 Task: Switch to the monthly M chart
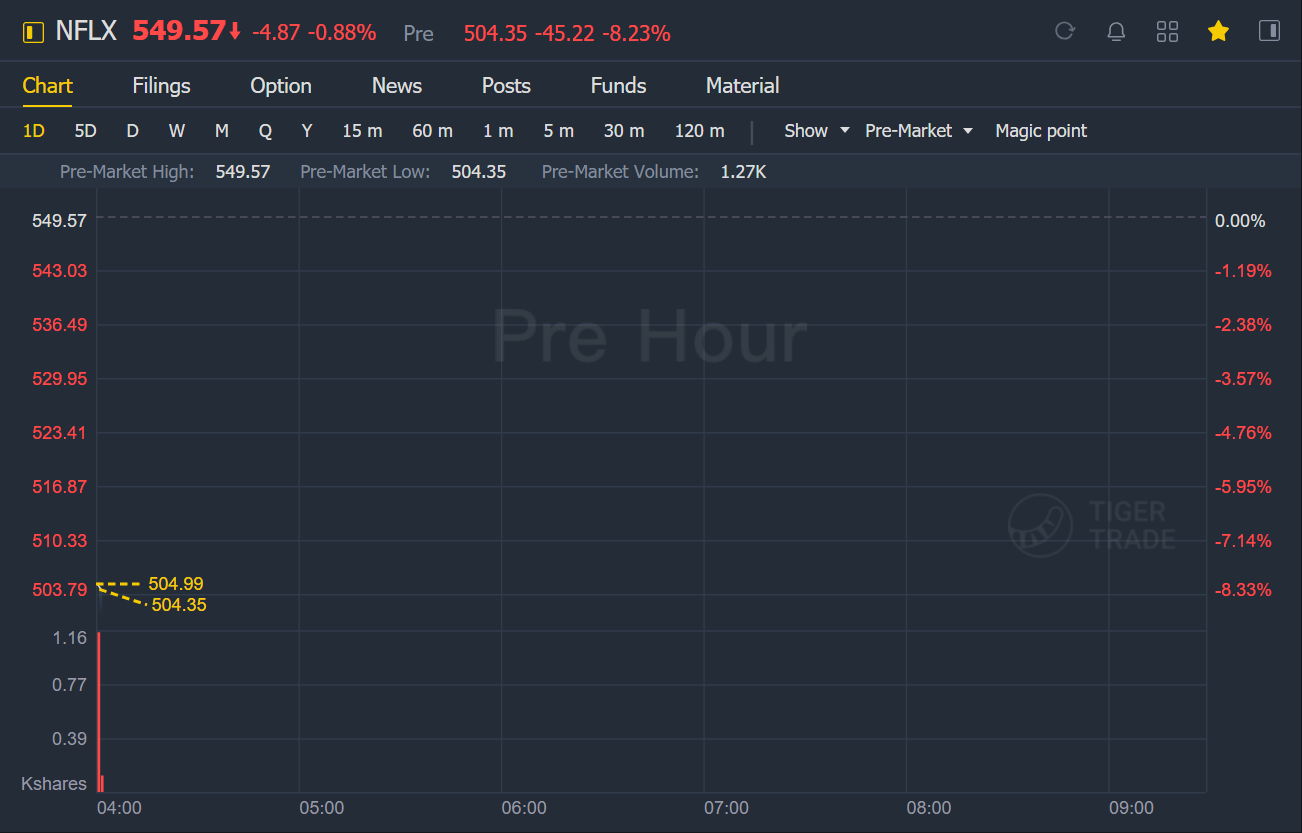pyautogui.click(x=222, y=131)
